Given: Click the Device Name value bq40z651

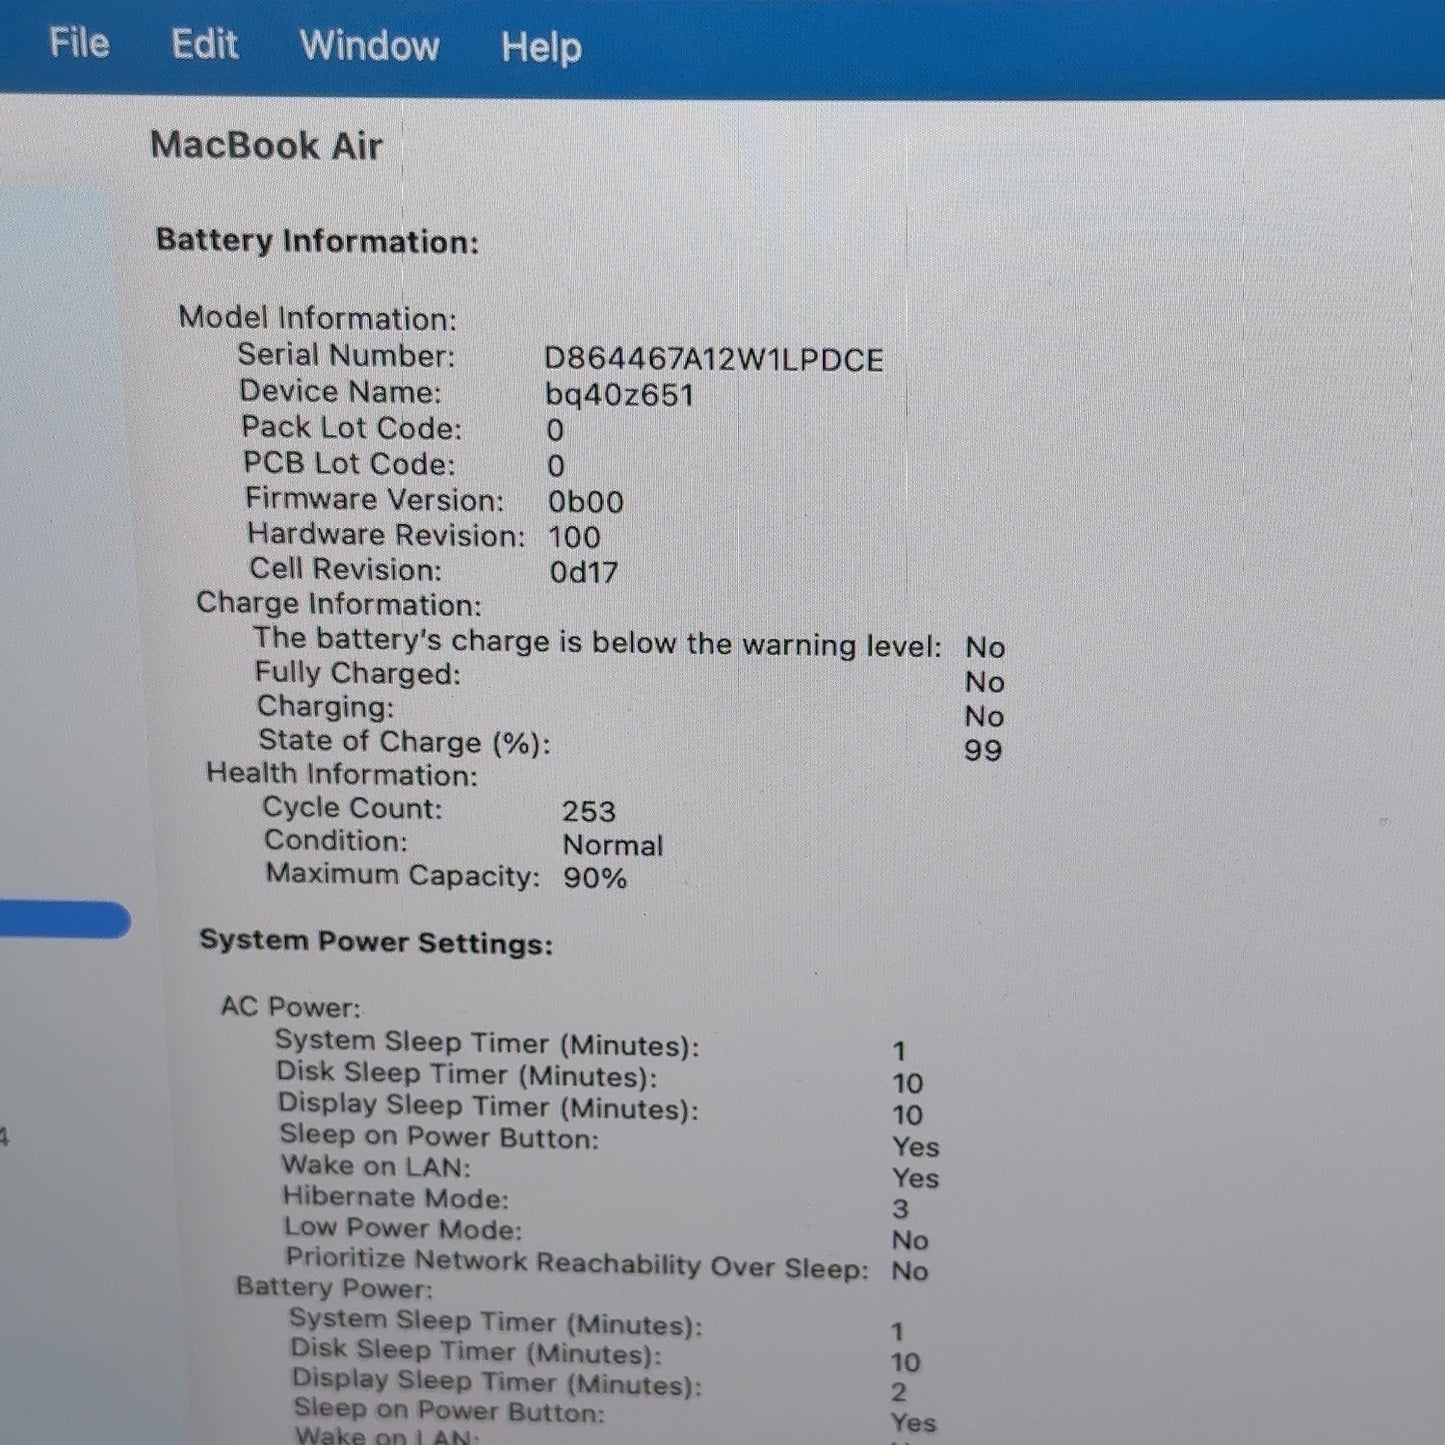Looking at the screenshot, I should coord(619,395).
